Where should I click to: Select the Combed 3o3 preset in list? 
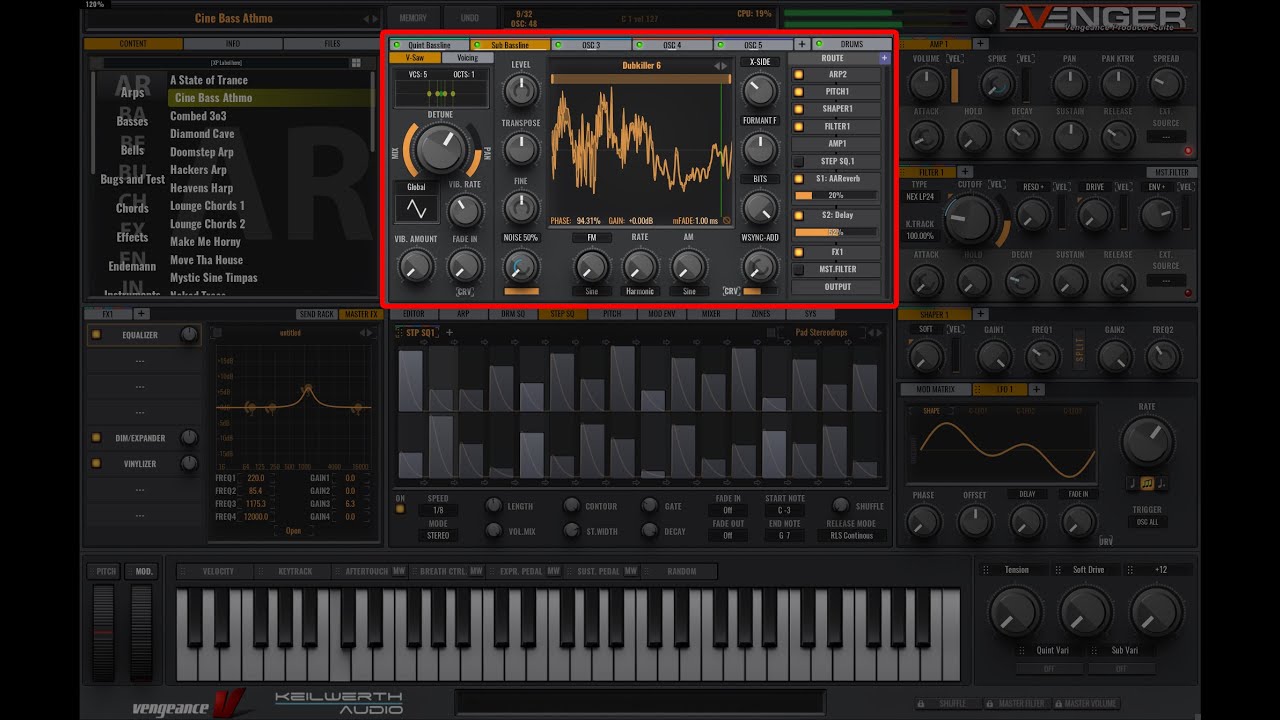tap(198, 116)
